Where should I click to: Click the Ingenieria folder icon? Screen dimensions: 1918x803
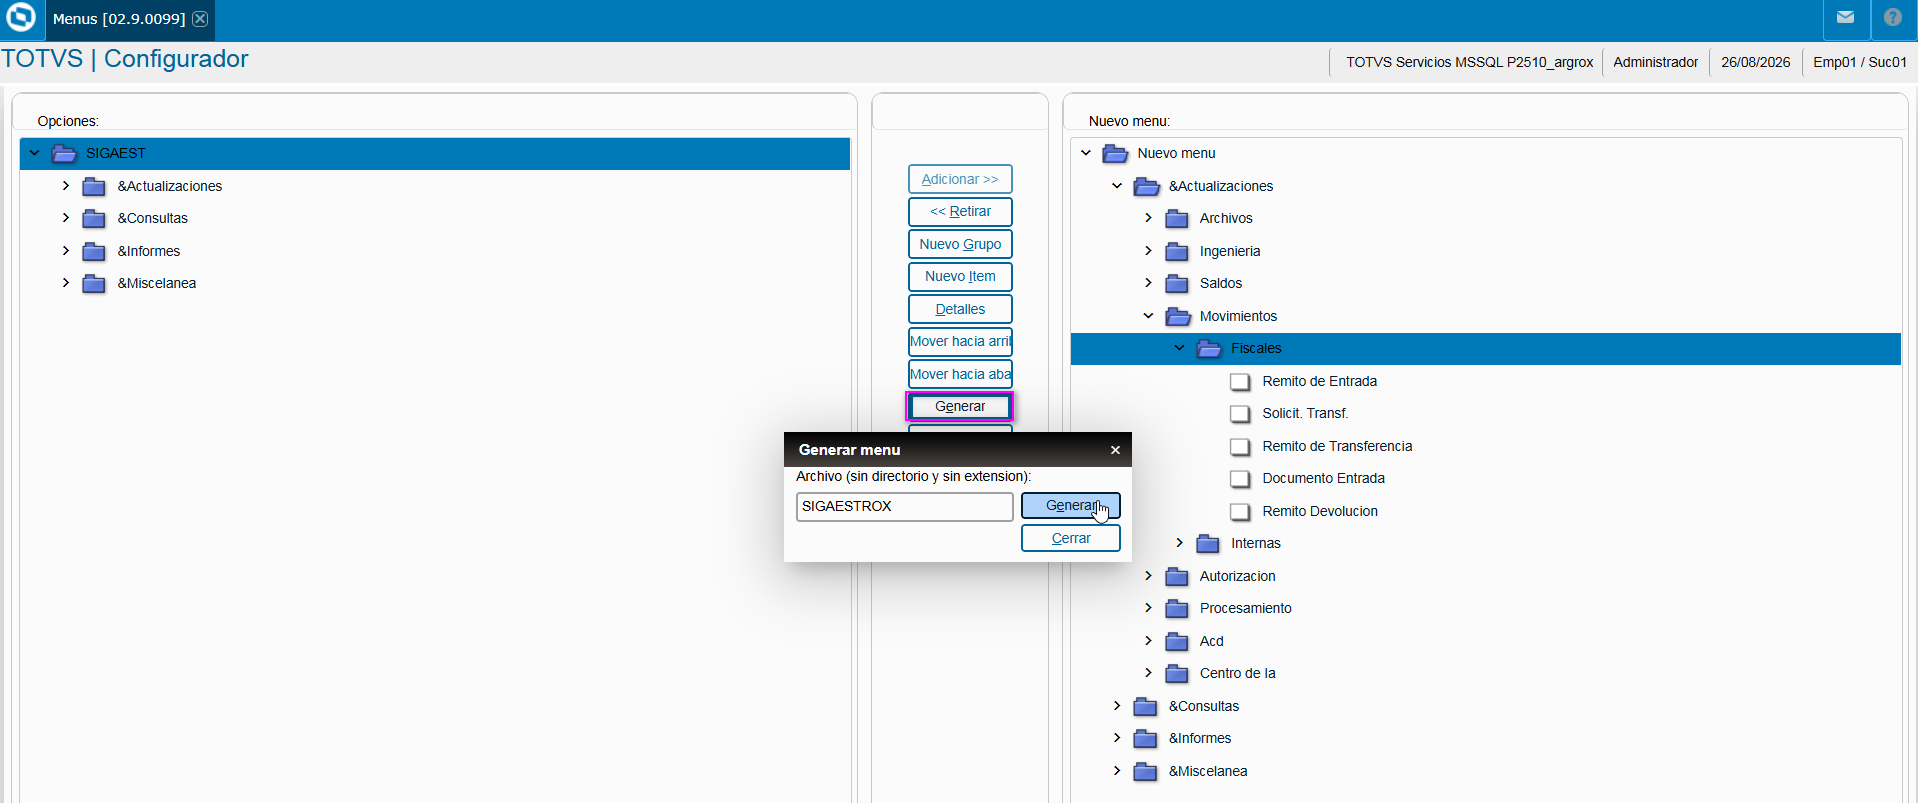point(1177,251)
